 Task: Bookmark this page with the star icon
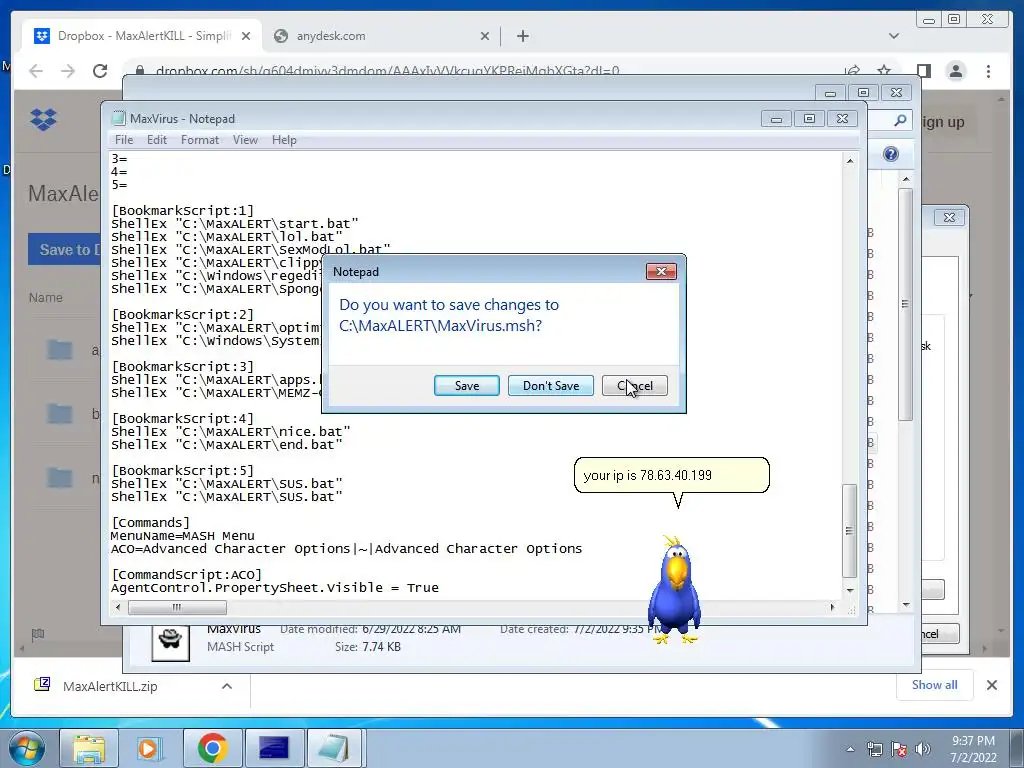[884, 71]
